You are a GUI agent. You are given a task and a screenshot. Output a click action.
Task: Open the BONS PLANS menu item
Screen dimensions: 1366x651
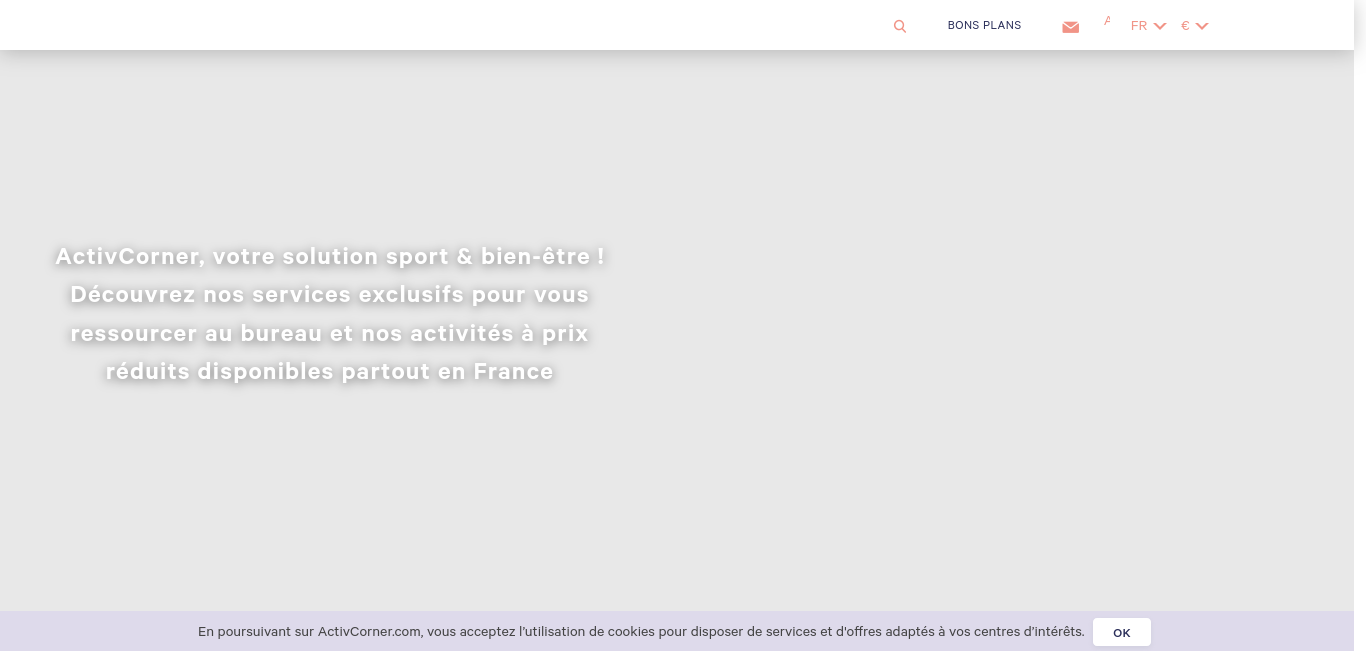(984, 25)
